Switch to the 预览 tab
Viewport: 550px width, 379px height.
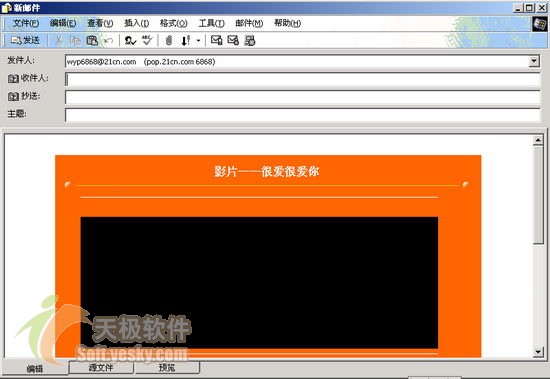[x=167, y=367]
